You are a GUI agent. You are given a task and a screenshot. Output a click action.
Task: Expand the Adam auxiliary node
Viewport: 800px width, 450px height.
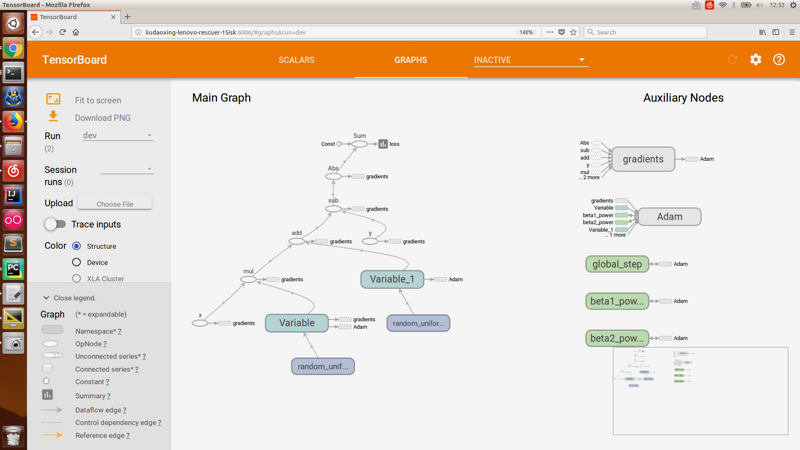tap(669, 217)
